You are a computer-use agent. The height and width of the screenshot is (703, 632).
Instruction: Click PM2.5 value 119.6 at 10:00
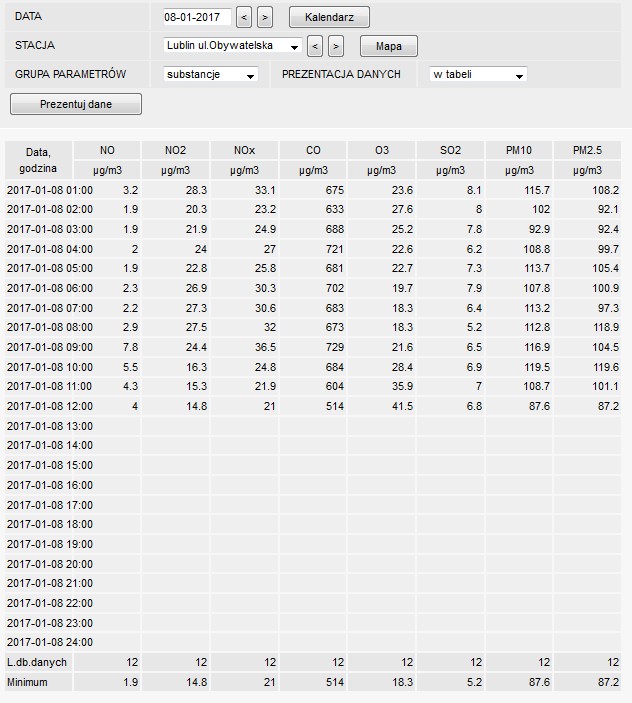[x=606, y=367]
